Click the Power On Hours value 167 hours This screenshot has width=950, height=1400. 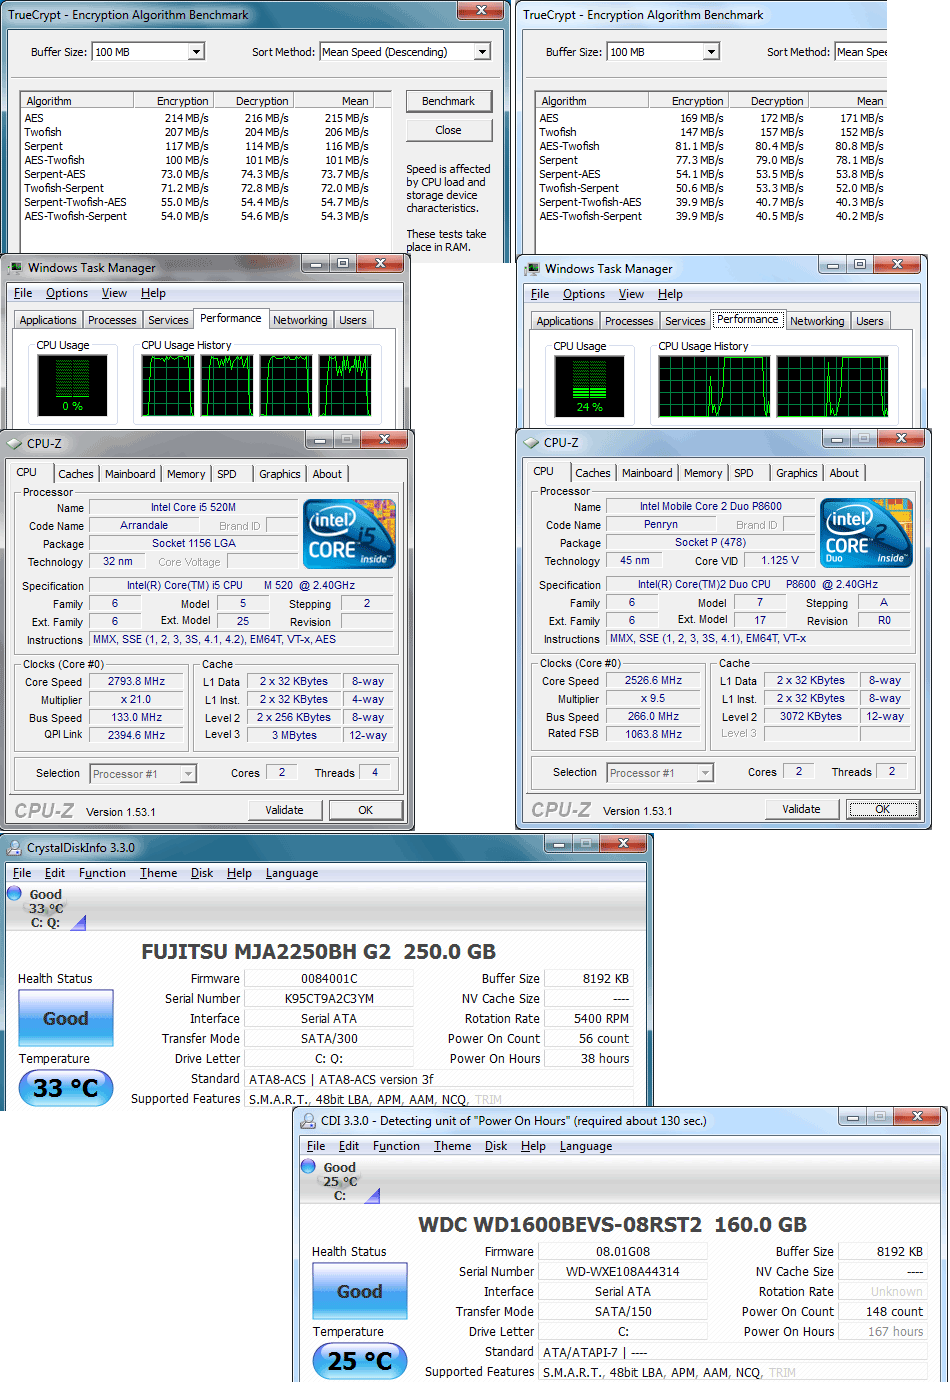coord(882,1331)
